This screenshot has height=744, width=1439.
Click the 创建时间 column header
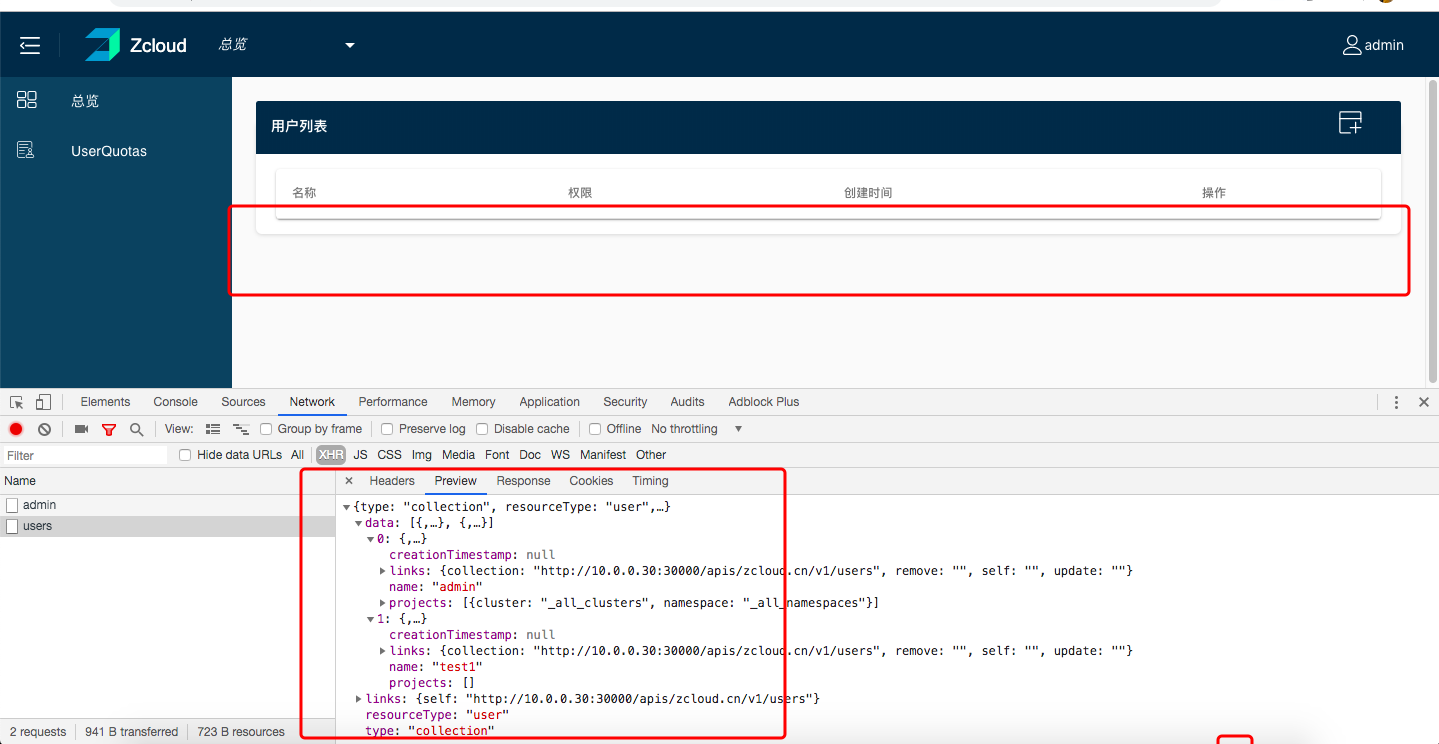[x=868, y=193]
